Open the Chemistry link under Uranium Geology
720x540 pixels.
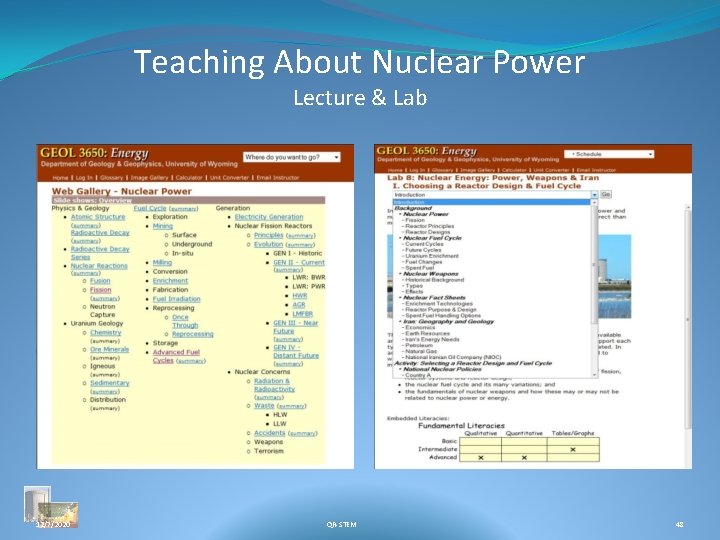click(106, 332)
